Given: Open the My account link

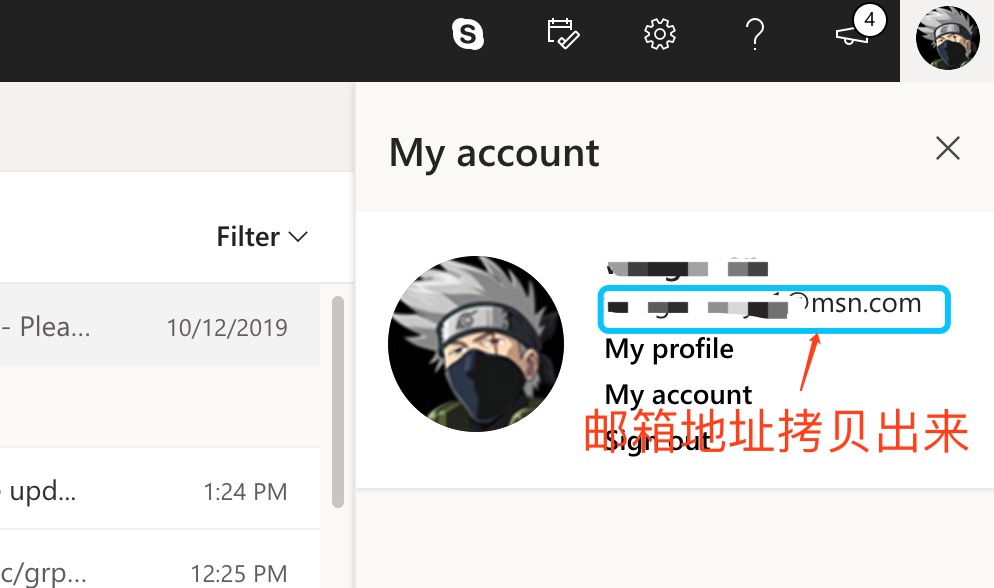Looking at the screenshot, I should pyautogui.click(x=678, y=394).
